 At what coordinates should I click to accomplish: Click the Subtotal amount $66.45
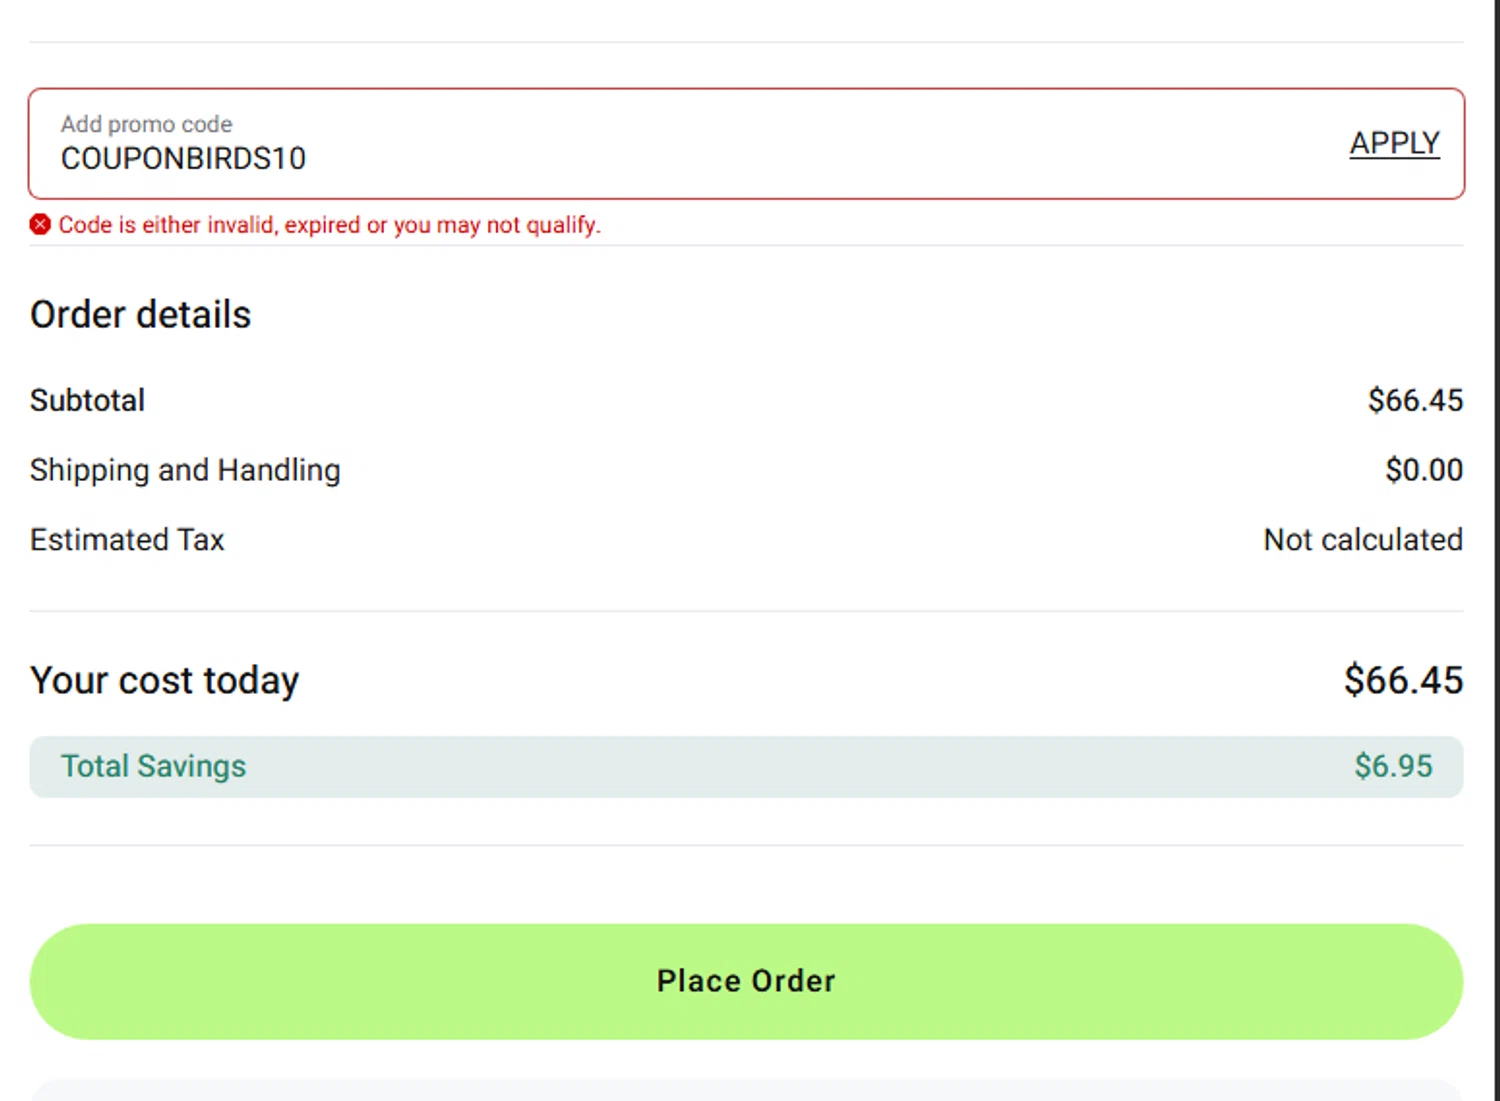point(1414,400)
